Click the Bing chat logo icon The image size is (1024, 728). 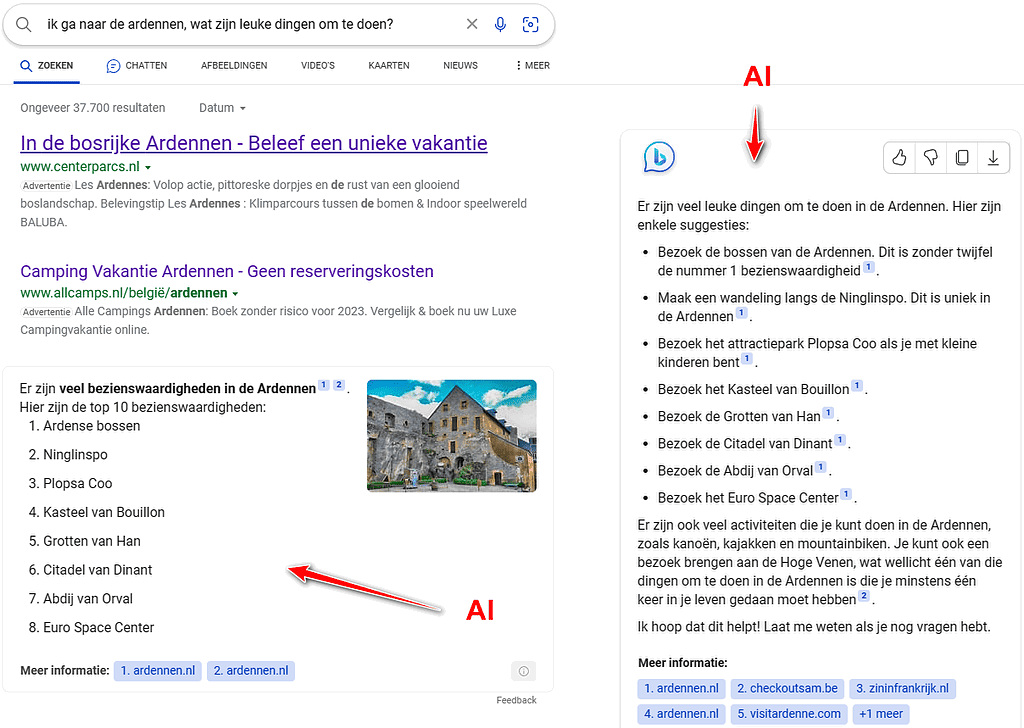tap(659, 157)
